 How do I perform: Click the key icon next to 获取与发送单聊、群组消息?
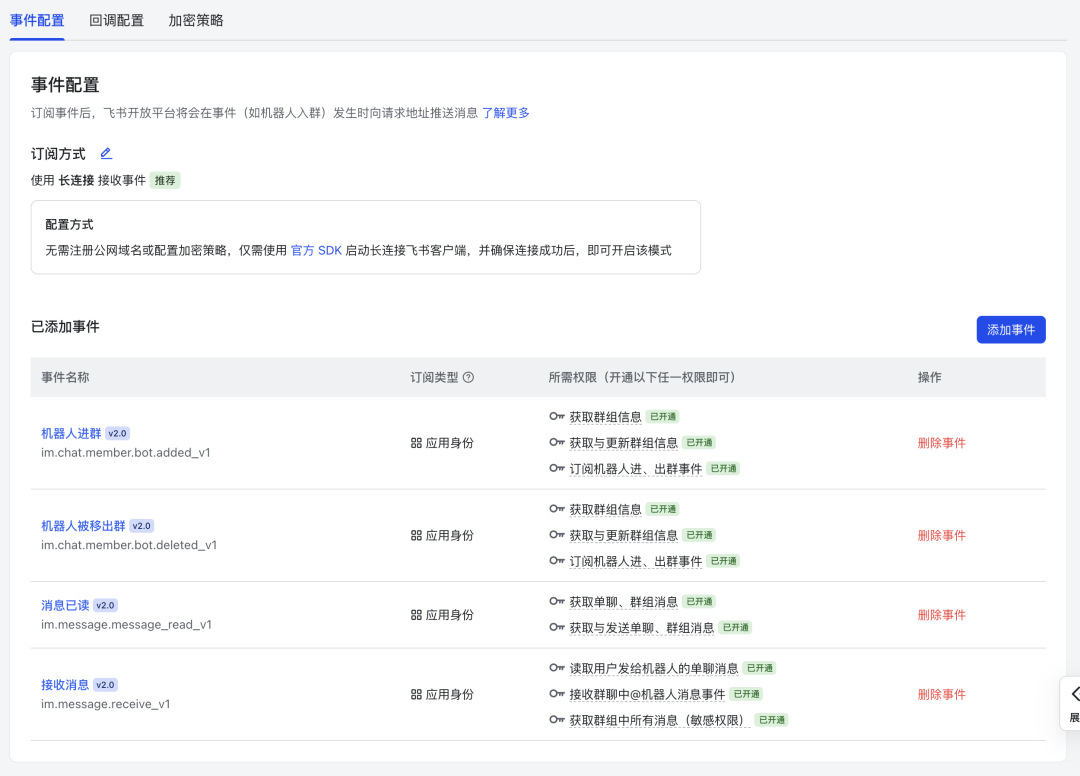[x=557, y=628]
